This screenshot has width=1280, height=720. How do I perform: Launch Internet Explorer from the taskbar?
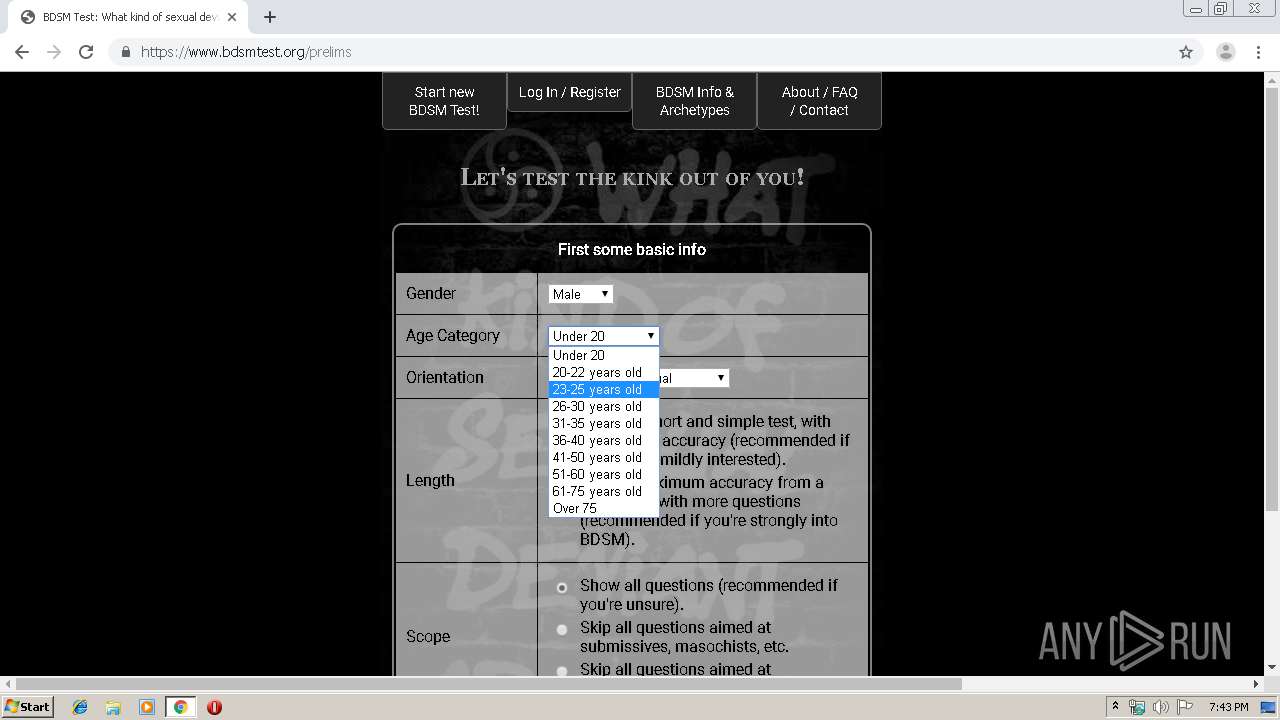[x=80, y=707]
